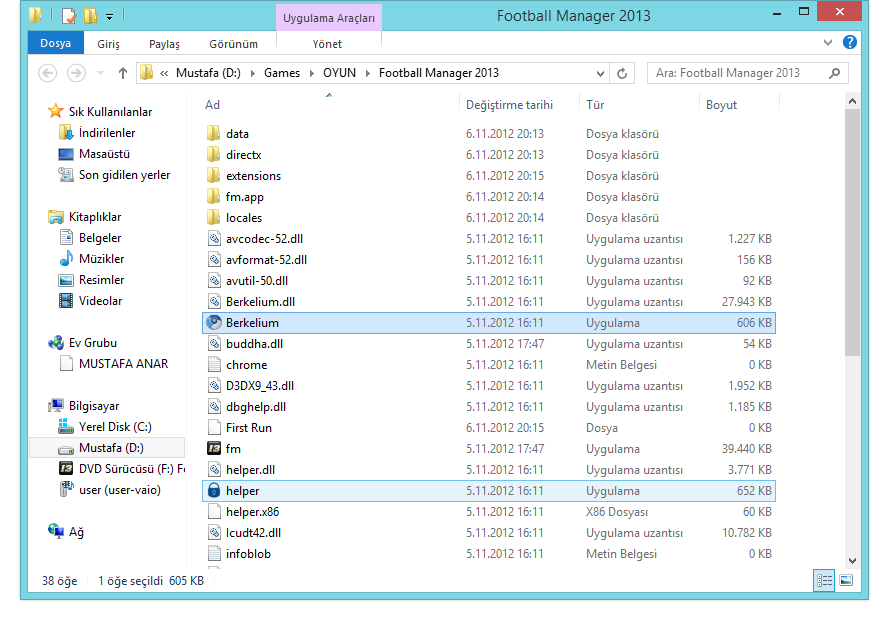Screen dimensions: 889x620
Task: Select the fm.app folder icon
Action: click(214, 197)
